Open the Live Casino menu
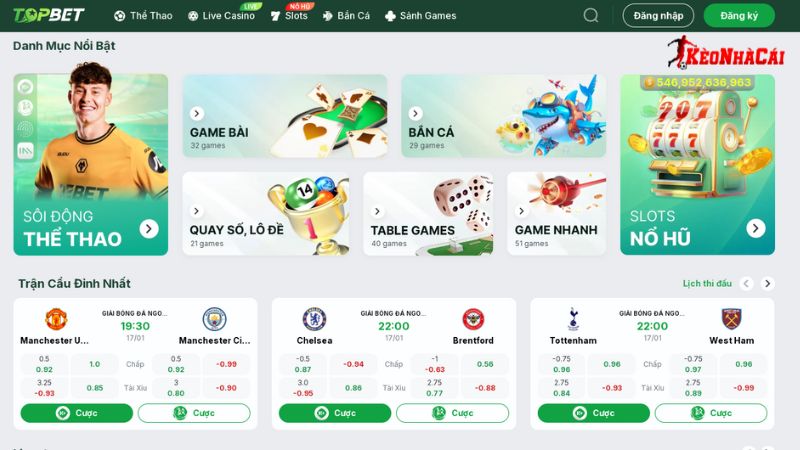Viewport: 800px width, 450px height. pos(221,16)
